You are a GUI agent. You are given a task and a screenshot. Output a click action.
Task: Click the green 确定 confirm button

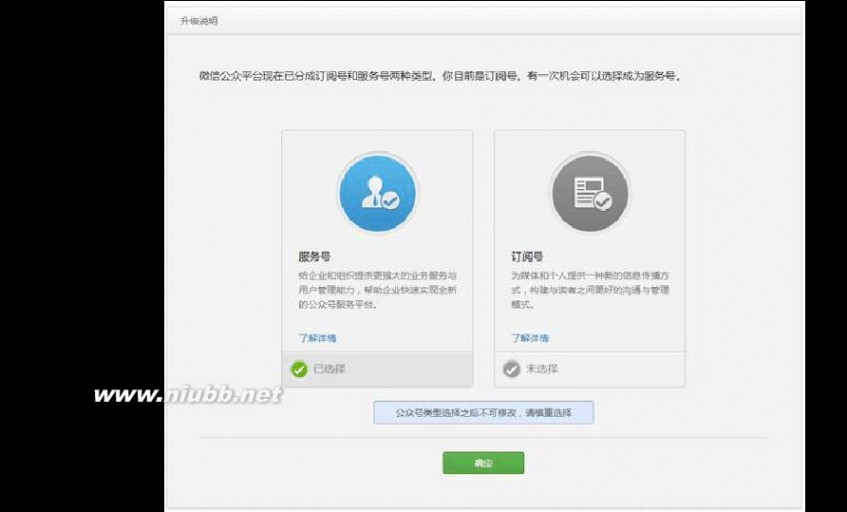coord(483,463)
